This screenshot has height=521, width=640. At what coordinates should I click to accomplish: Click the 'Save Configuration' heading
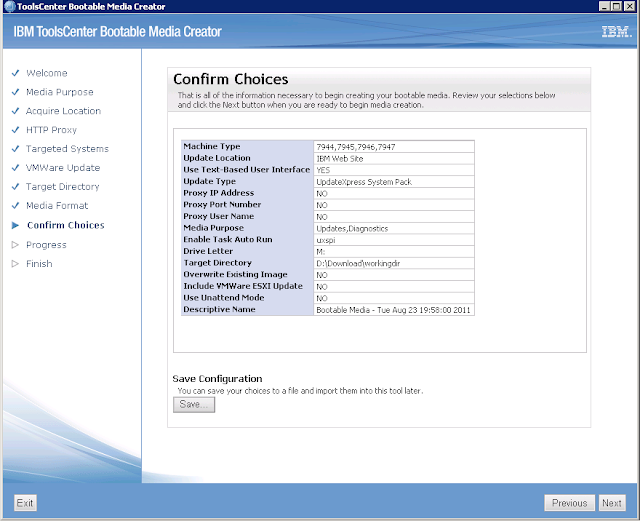[217, 379]
